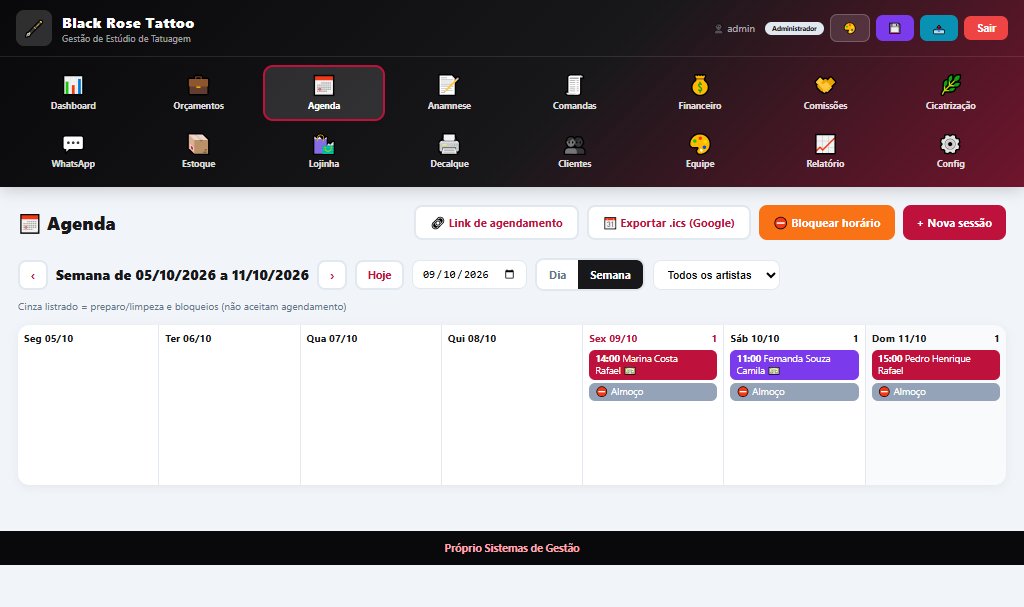Open Config gear icon
1024x607 pixels.
coord(951,143)
